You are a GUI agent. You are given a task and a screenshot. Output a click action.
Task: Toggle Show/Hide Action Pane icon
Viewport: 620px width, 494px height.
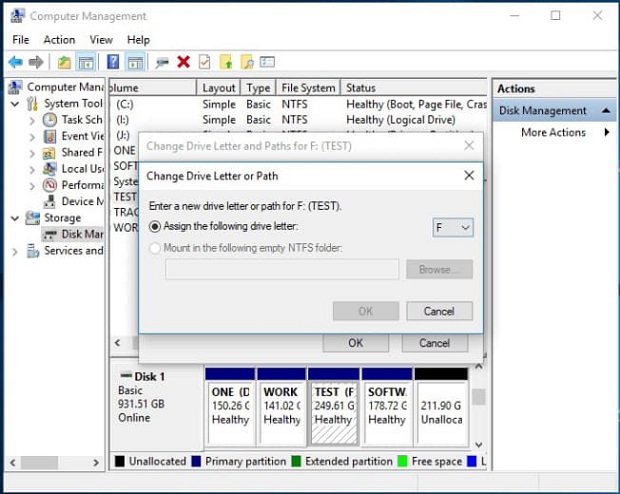[135, 62]
